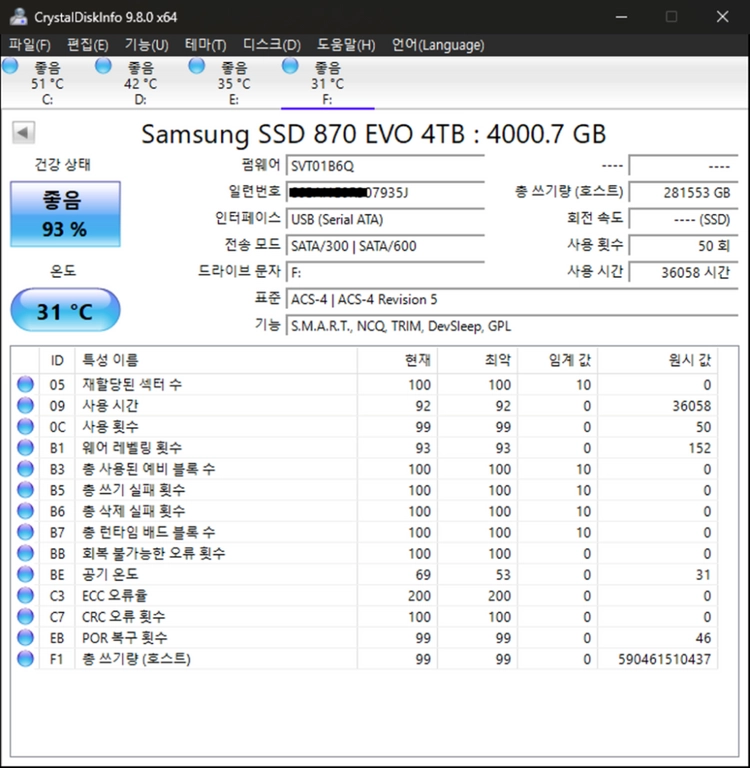Open the 파일(F) menu
This screenshot has width=750, height=768.
(x=29, y=45)
